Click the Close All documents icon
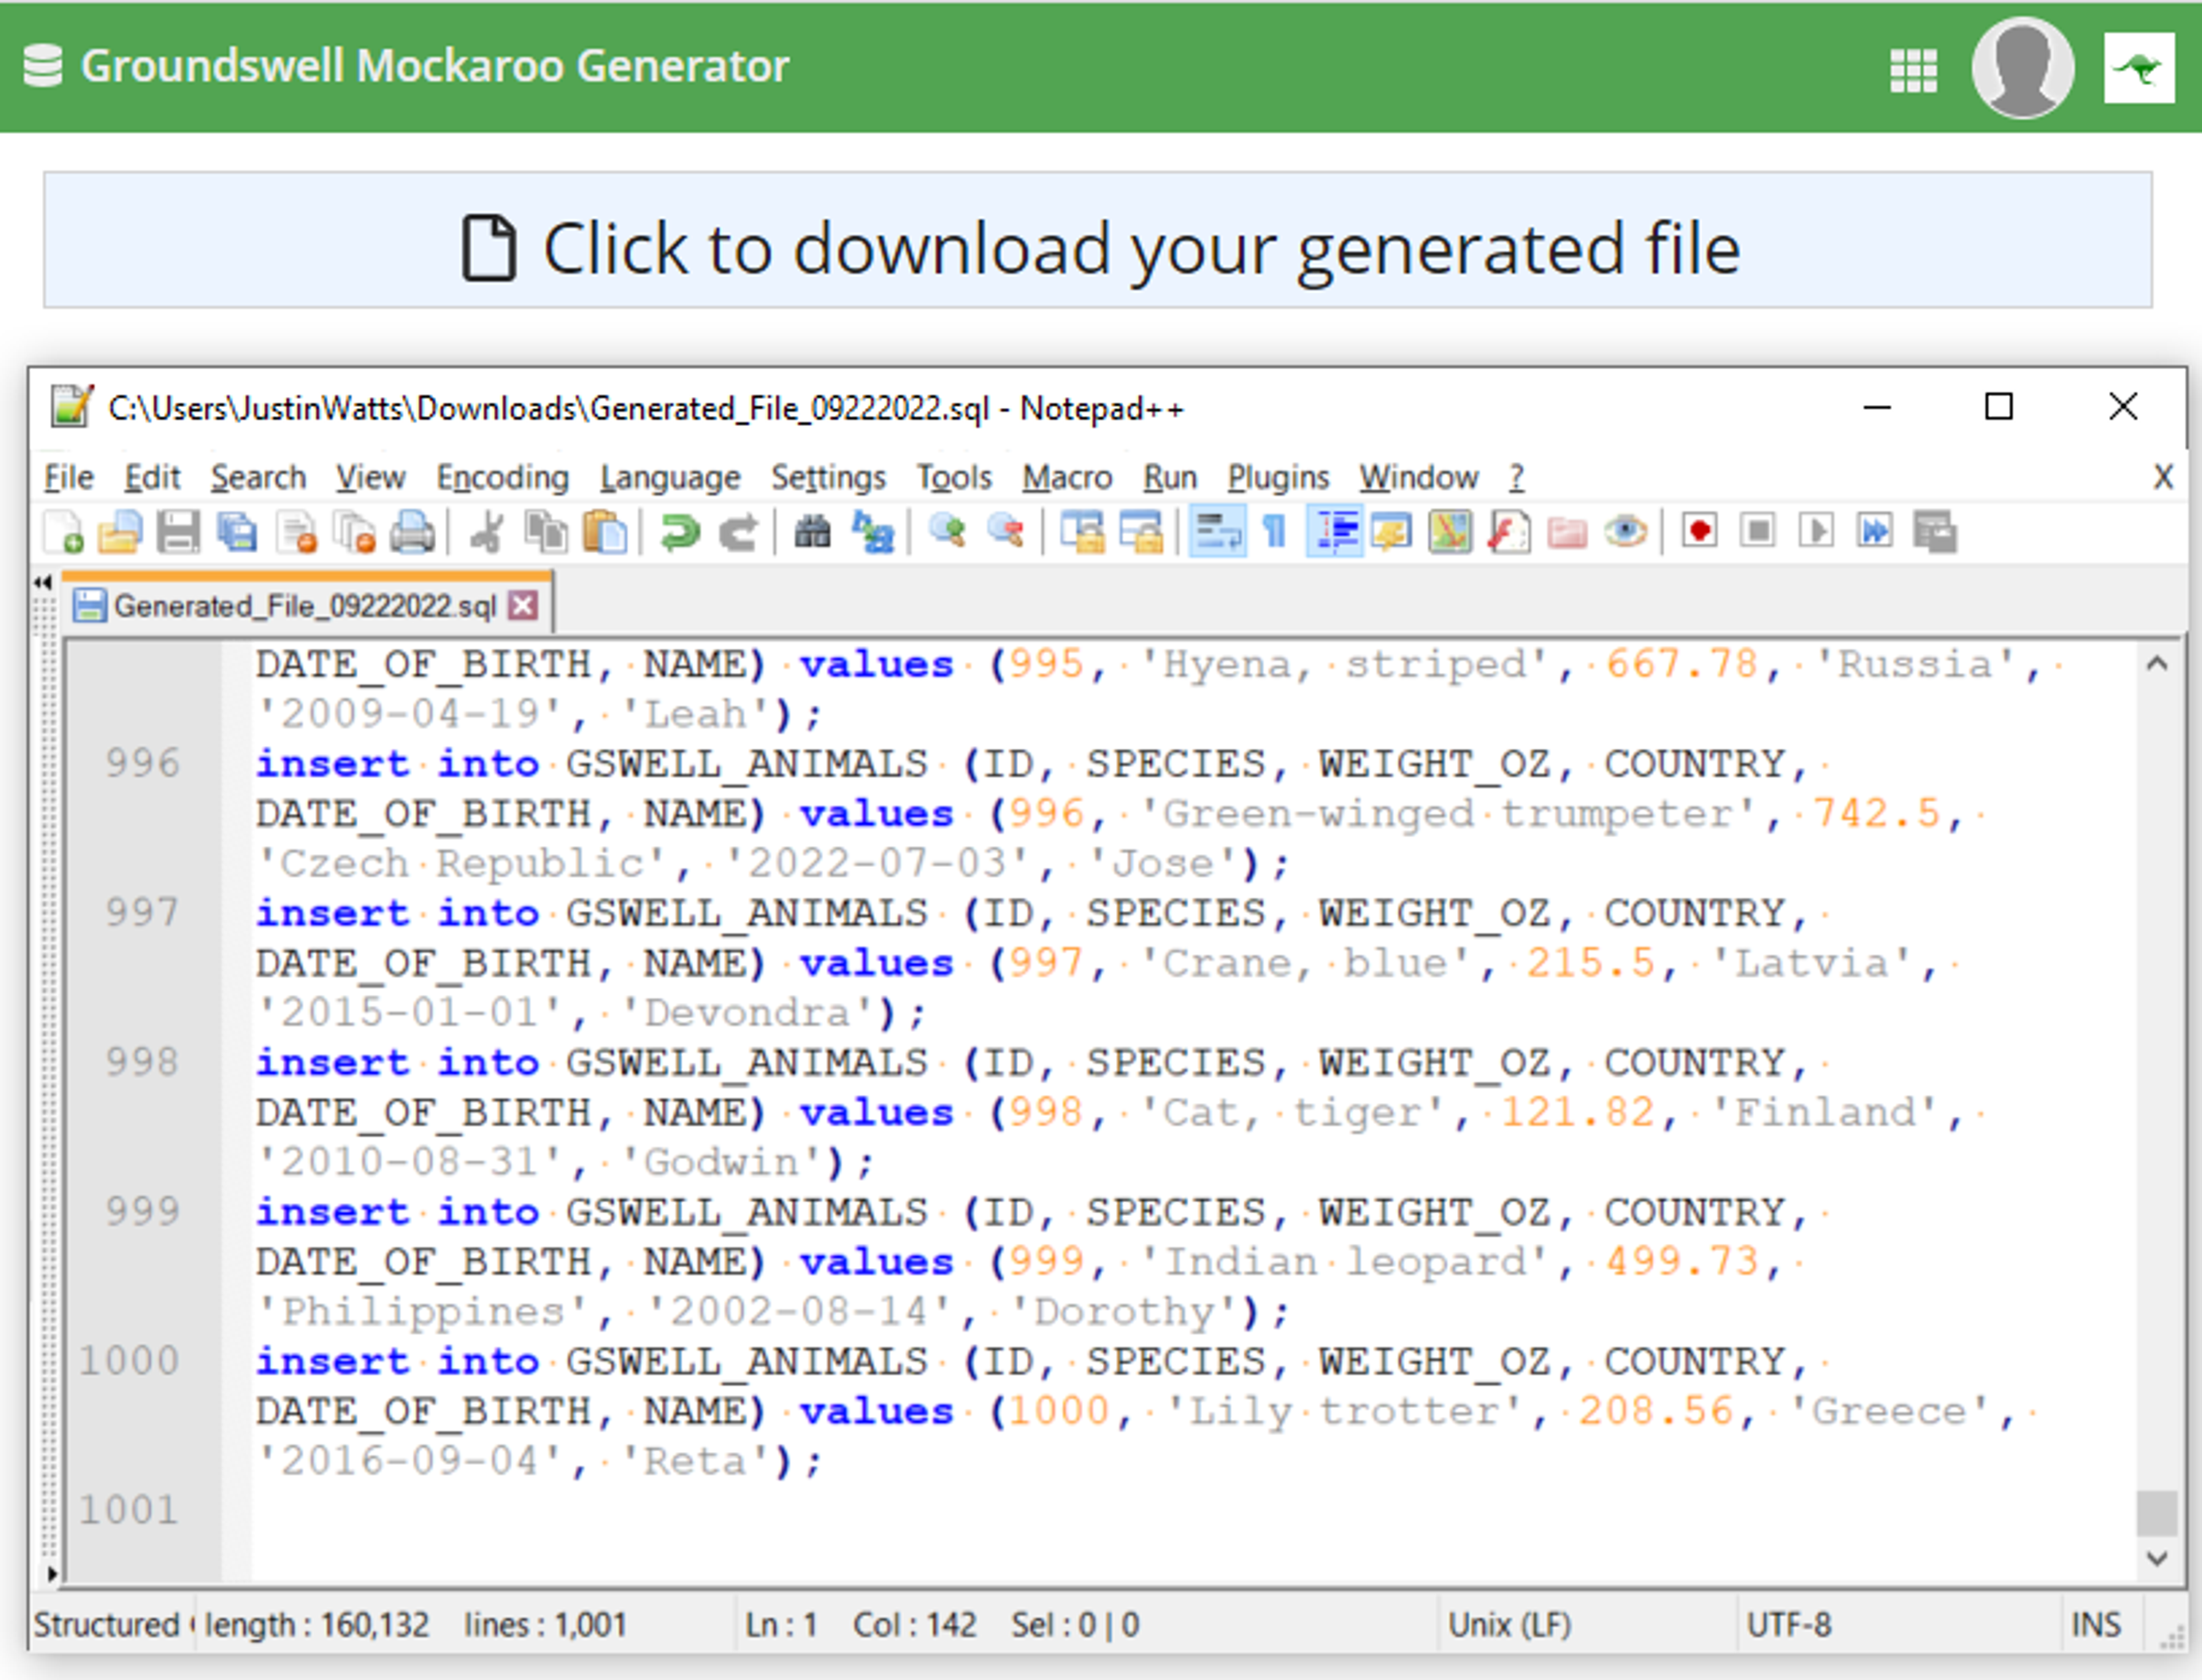Image resolution: width=2202 pixels, height=1680 pixels. pyautogui.click(x=355, y=532)
